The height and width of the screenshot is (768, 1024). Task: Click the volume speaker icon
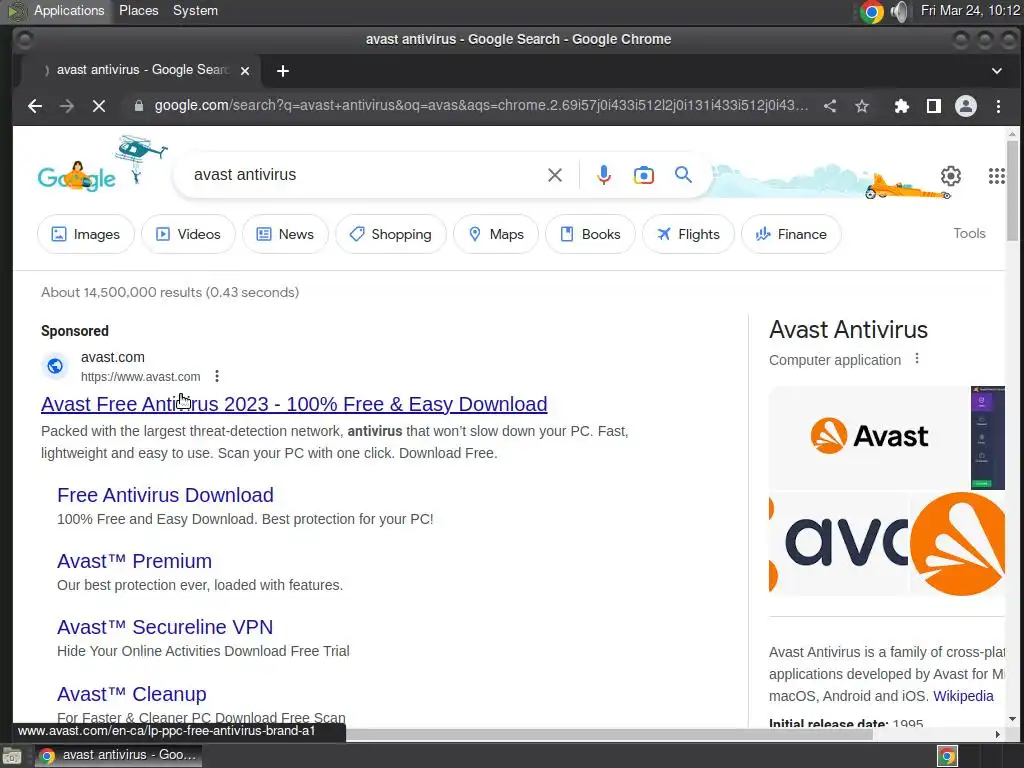tap(900, 12)
